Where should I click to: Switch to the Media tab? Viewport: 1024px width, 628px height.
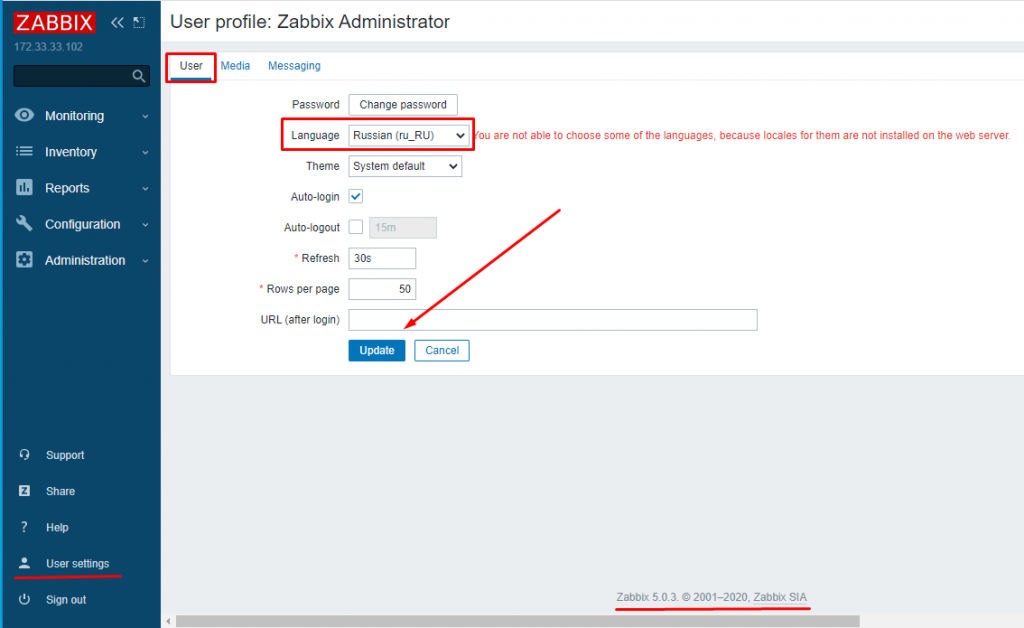235,66
